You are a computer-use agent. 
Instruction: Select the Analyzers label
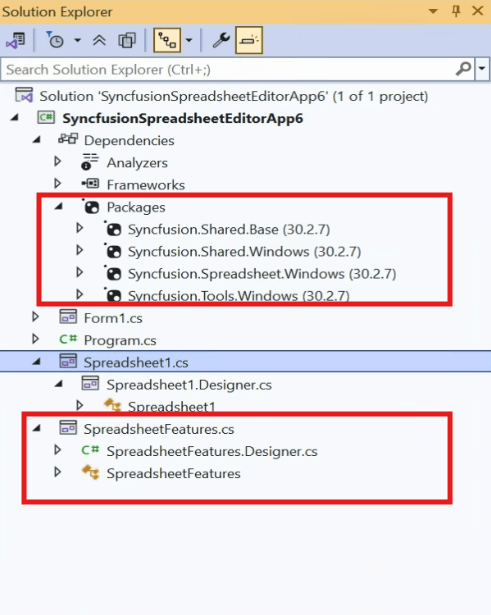point(137,163)
